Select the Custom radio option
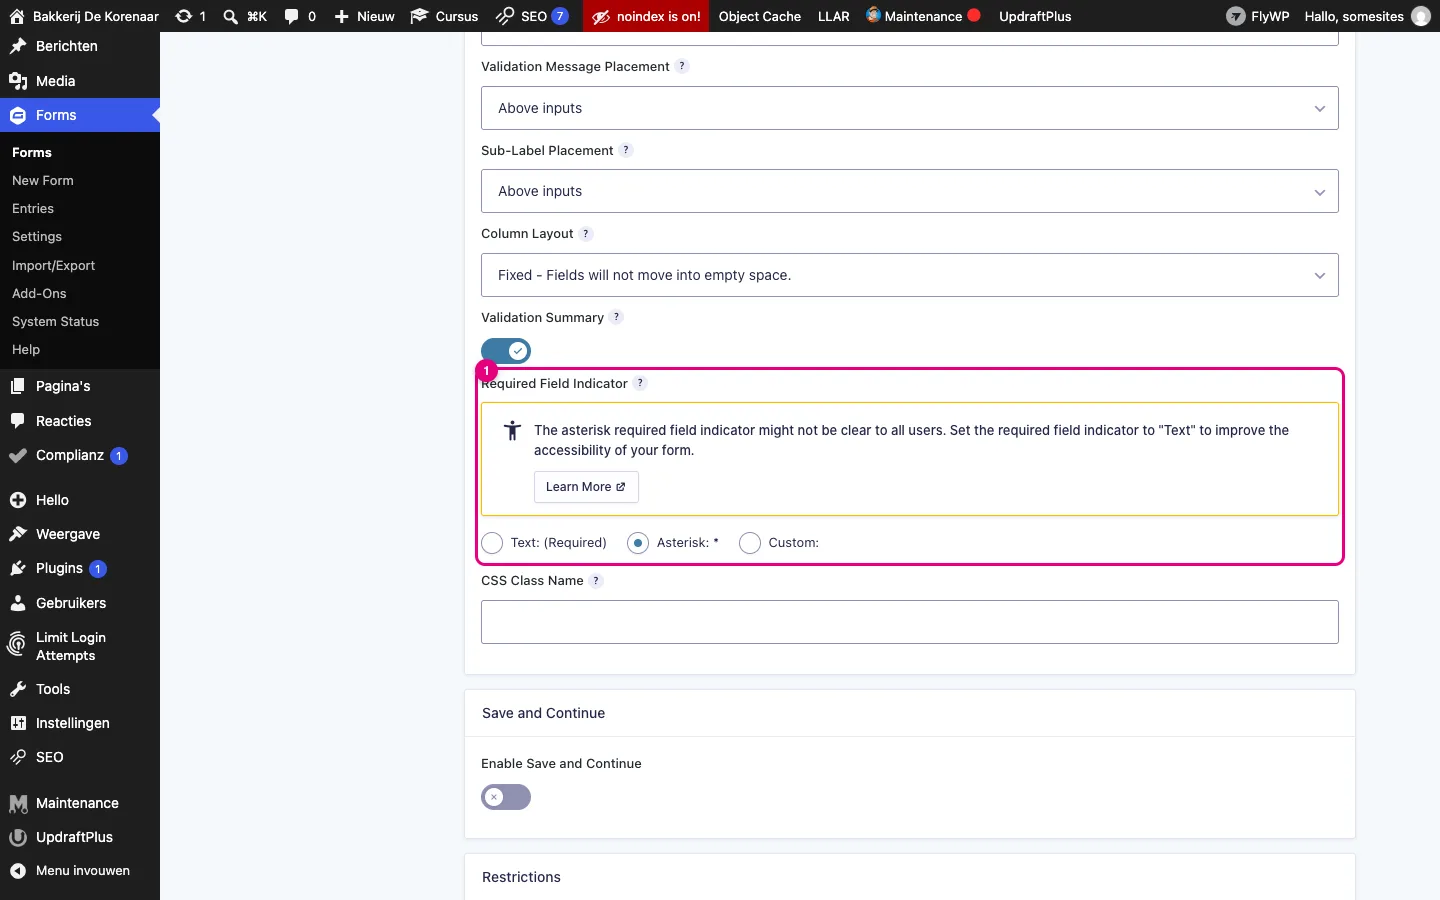 pyautogui.click(x=750, y=543)
